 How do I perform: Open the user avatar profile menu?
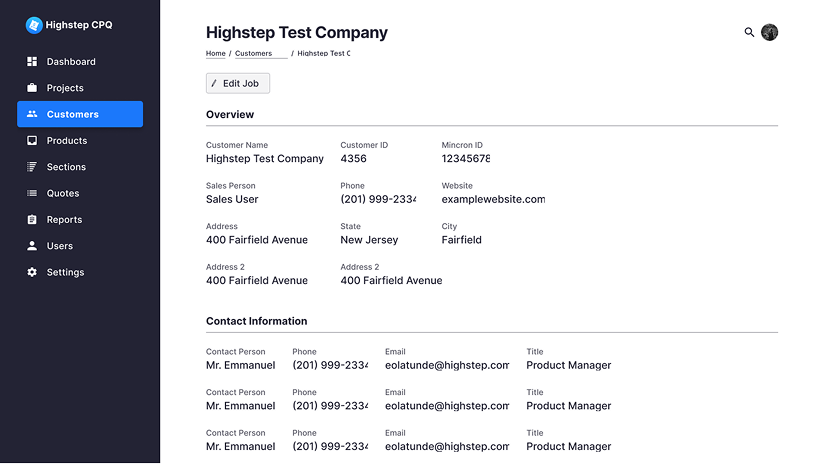click(769, 32)
